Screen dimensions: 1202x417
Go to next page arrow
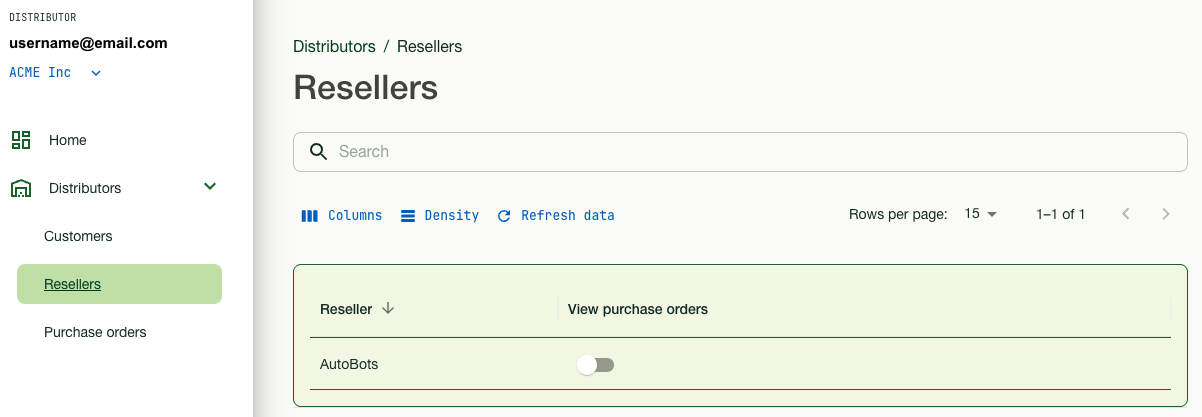point(1165,214)
